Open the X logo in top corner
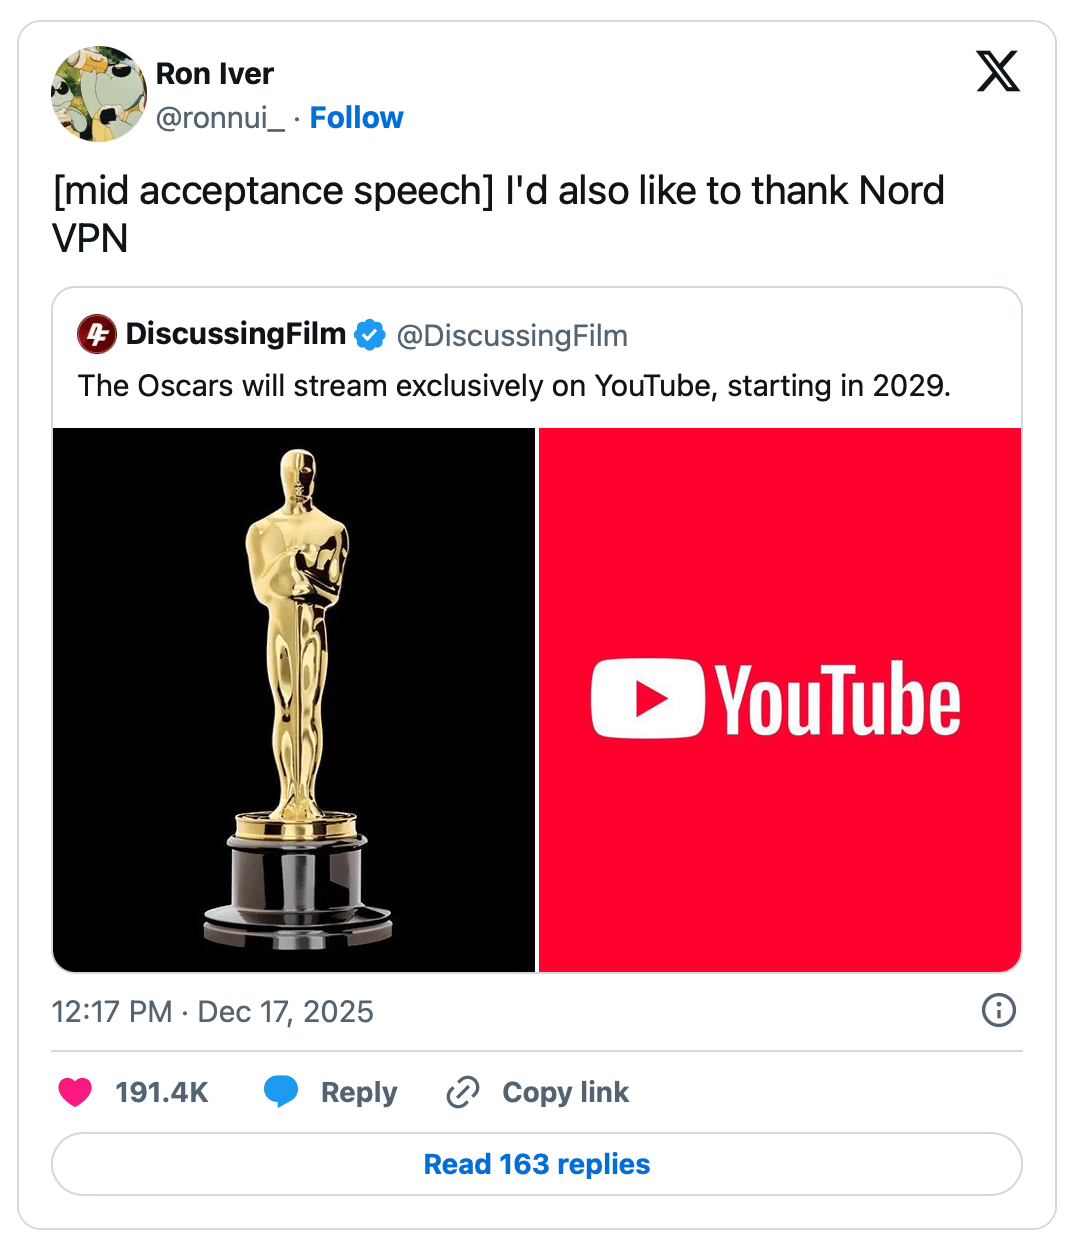The width and height of the screenshot is (1074, 1248). click(x=998, y=71)
